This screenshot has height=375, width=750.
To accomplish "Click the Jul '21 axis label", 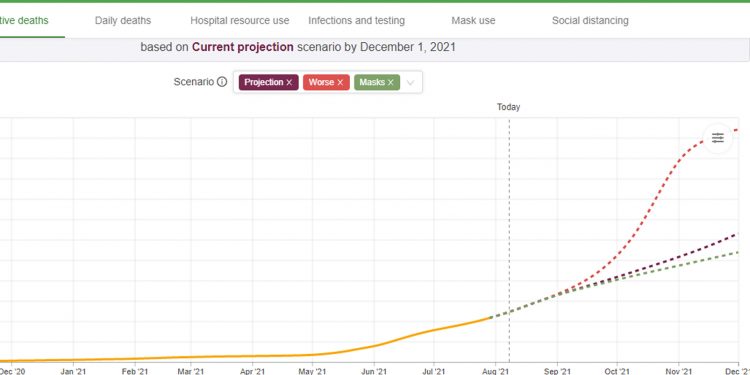I will (434, 371).
